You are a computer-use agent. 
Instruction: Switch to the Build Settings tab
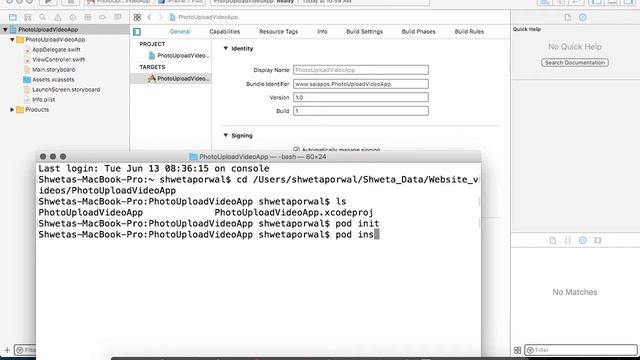pos(364,31)
